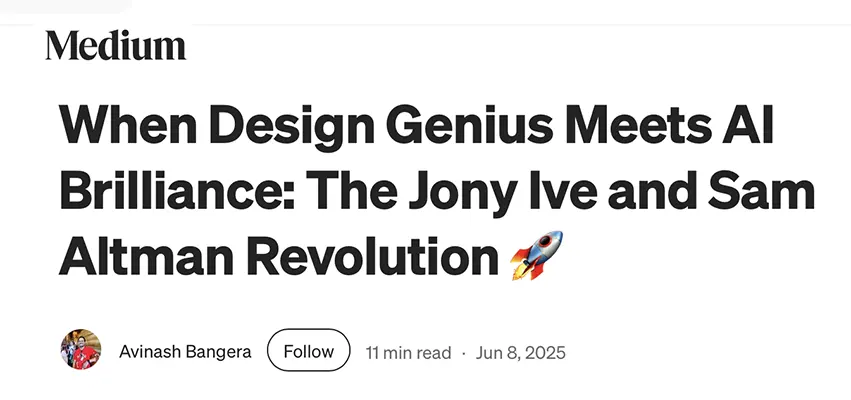Click the word Altman in the headline

click(x=148, y=256)
